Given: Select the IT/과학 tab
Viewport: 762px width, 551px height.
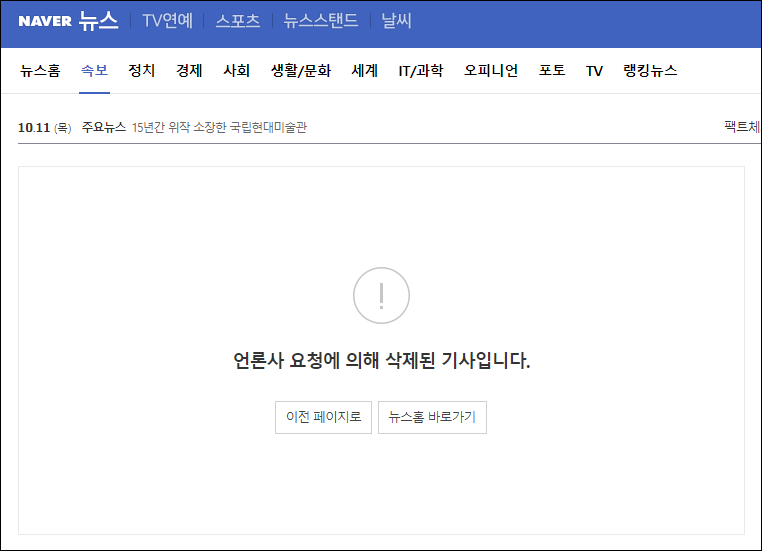Looking at the screenshot, I should point(421,71).
